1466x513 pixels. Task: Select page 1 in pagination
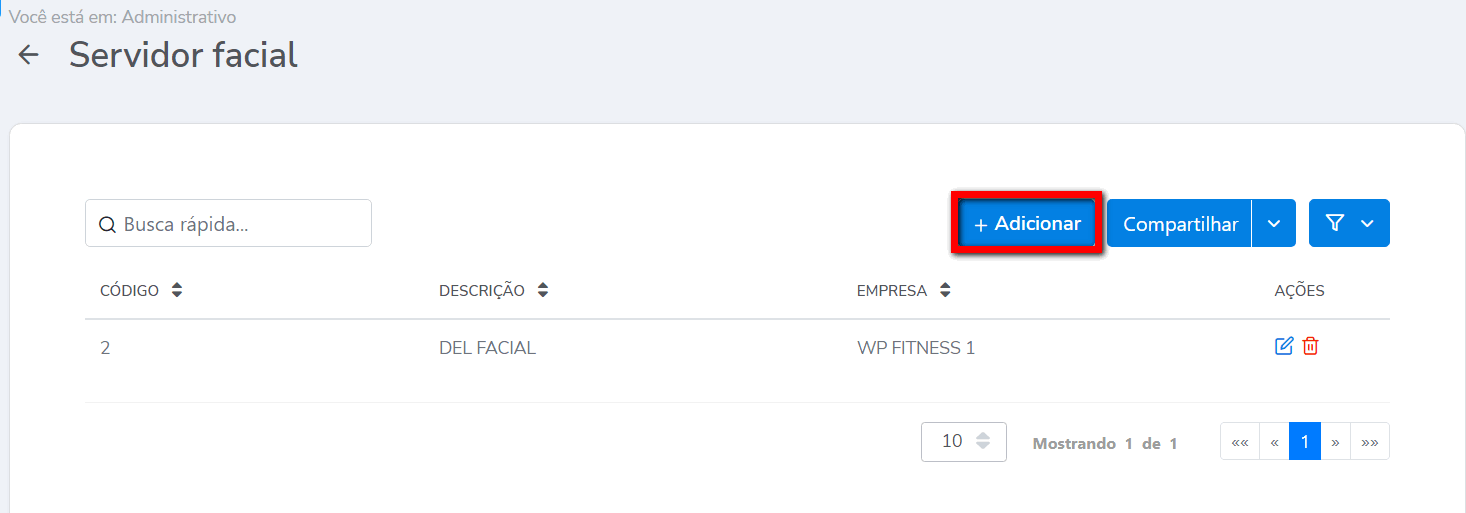coord(1305,441)
